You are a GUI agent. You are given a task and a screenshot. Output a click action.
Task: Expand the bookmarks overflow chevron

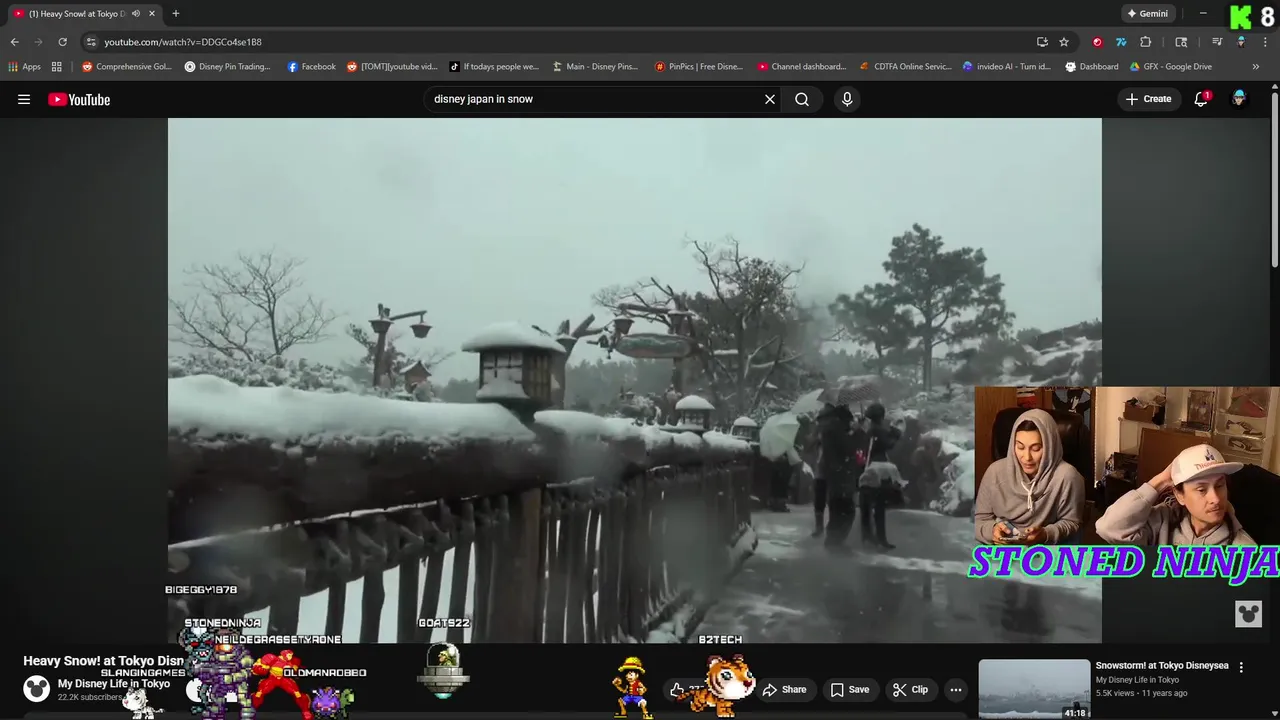[1256, 67]
